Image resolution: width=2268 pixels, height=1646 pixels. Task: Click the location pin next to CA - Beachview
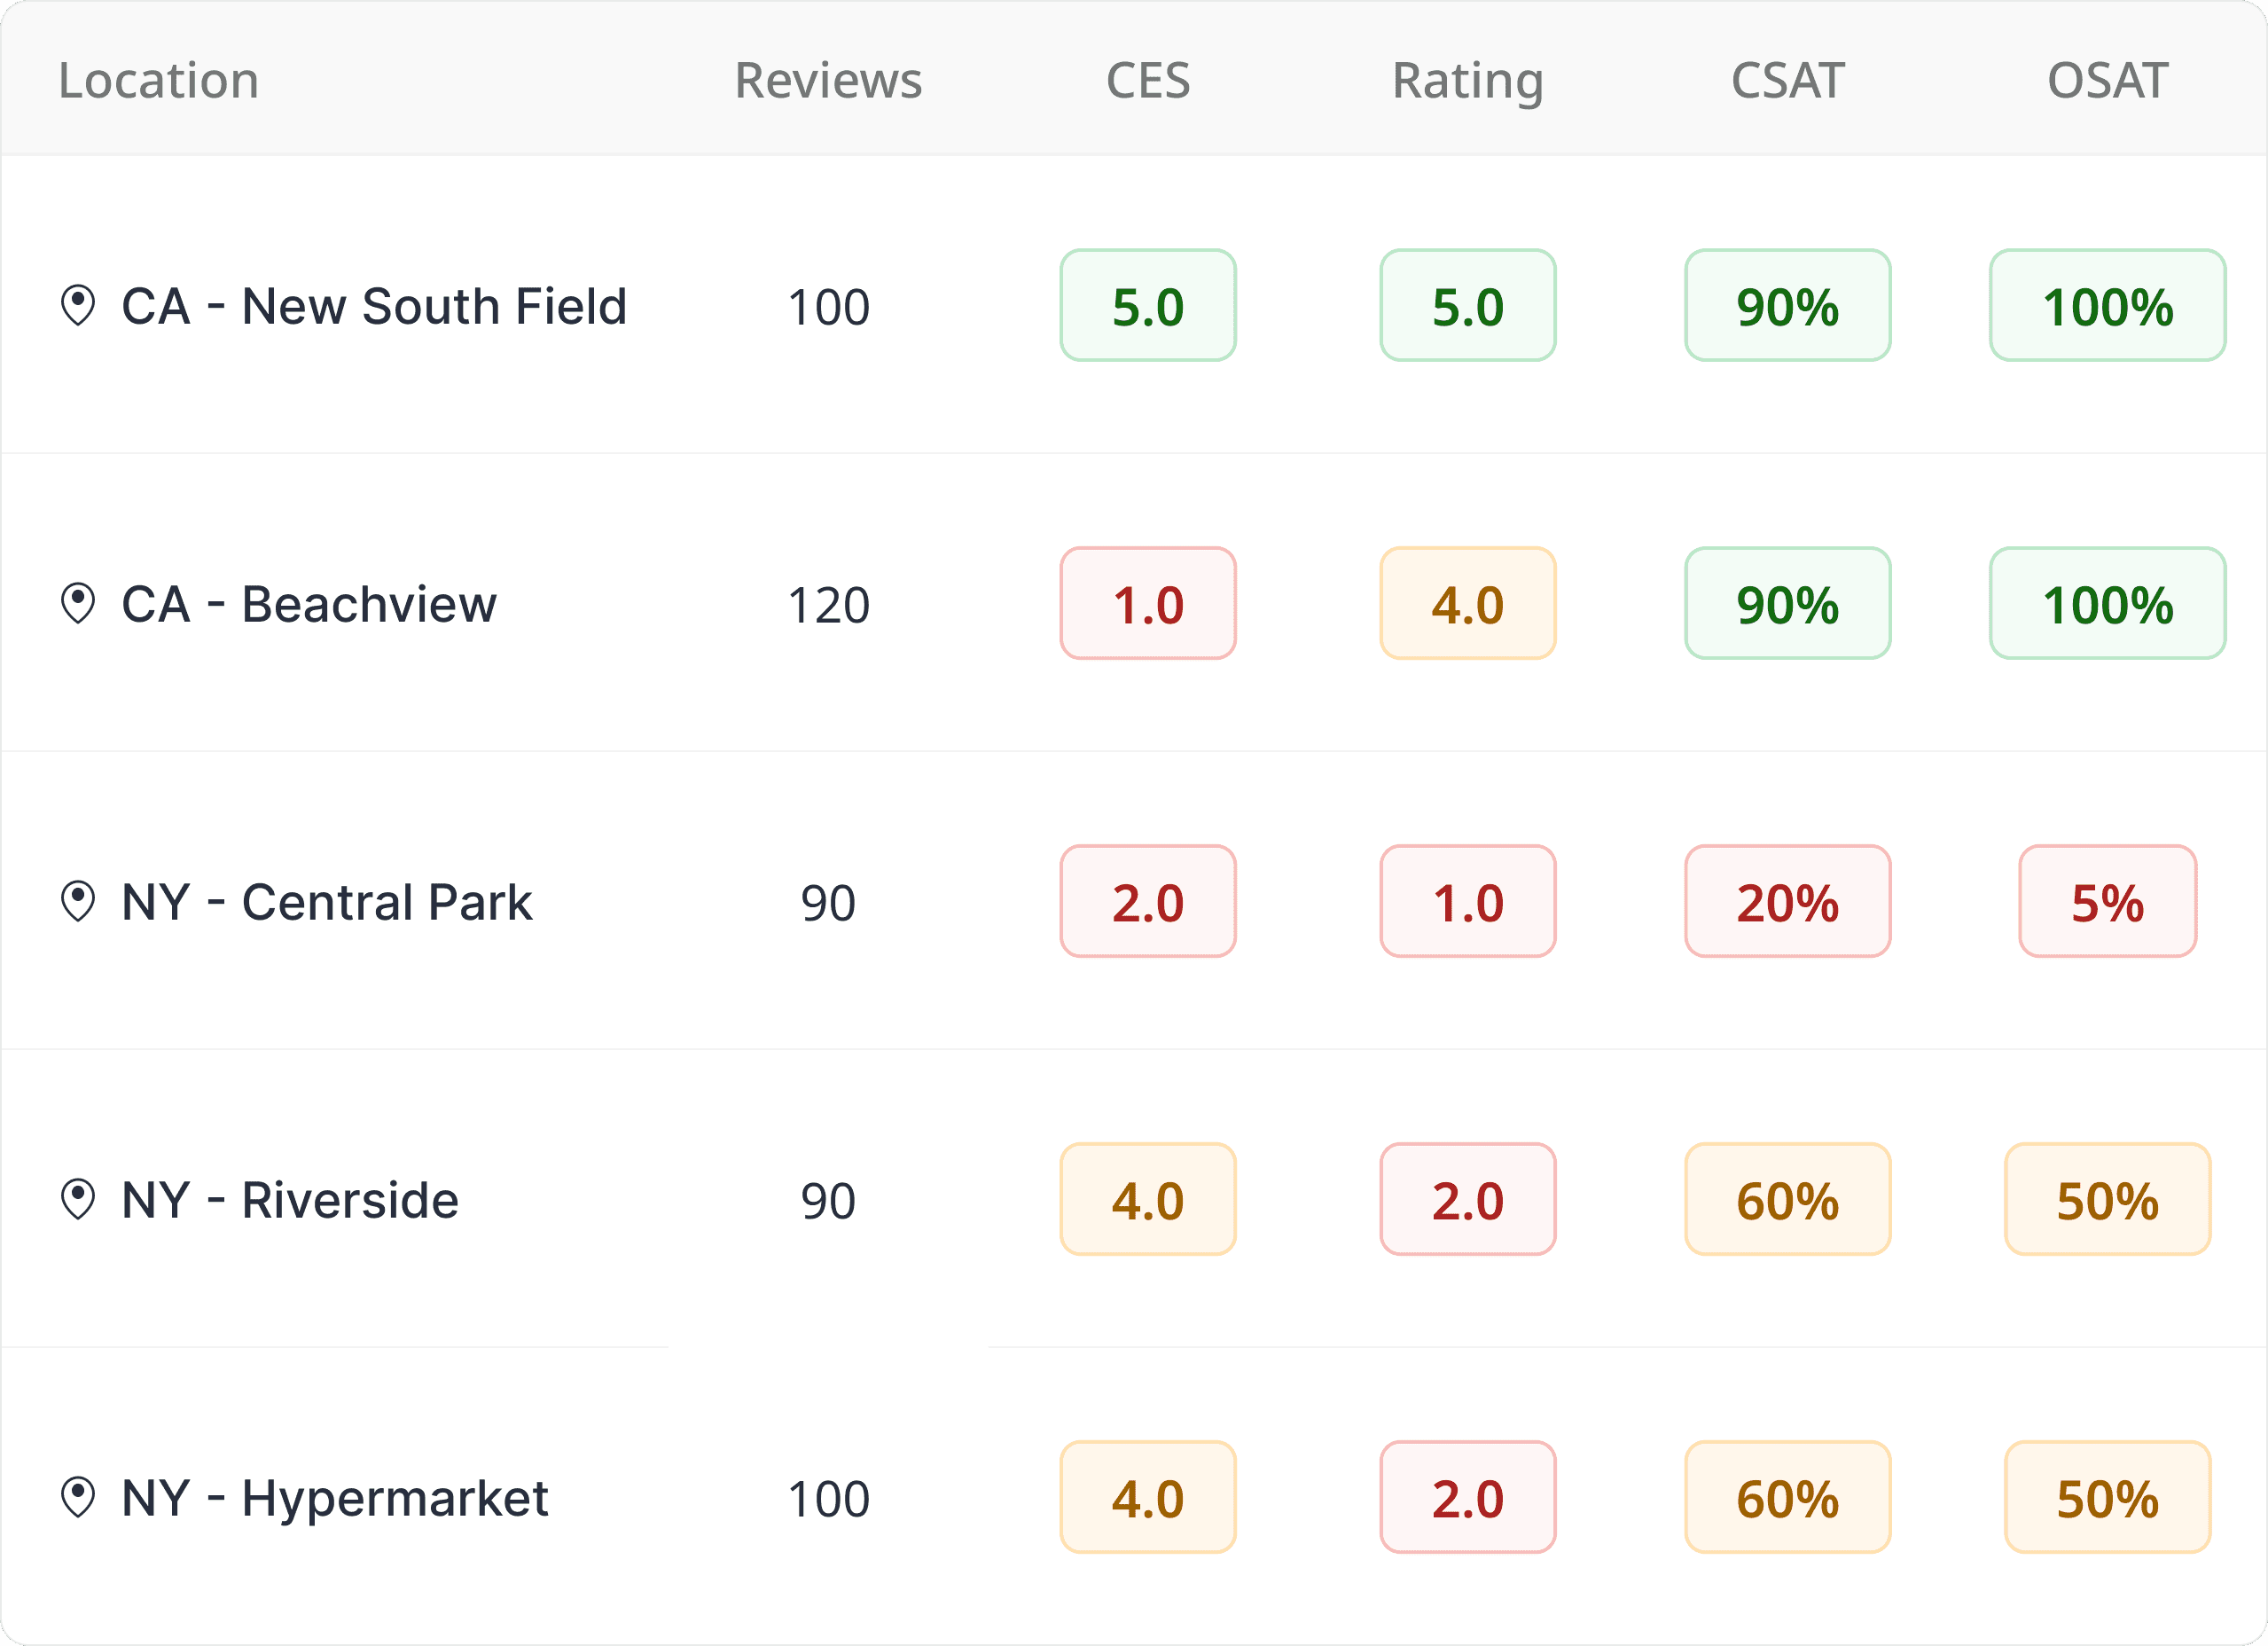78,604
